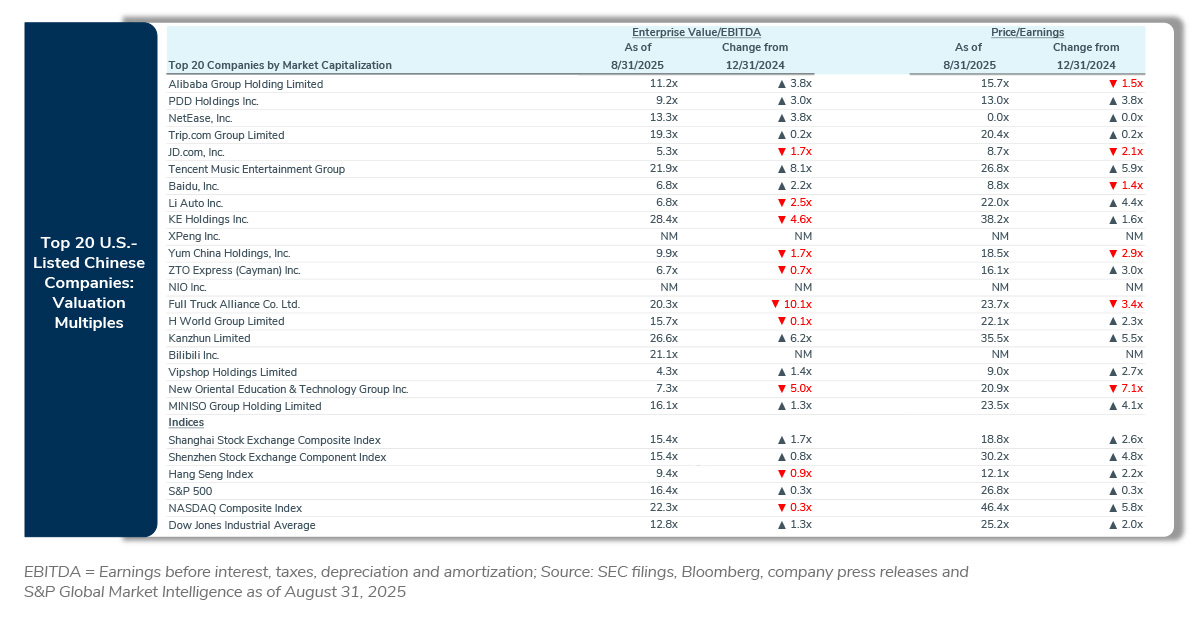Click the EBITDA source footnote text
Viewport: 1200px width, 618px height.
point(495,581)
